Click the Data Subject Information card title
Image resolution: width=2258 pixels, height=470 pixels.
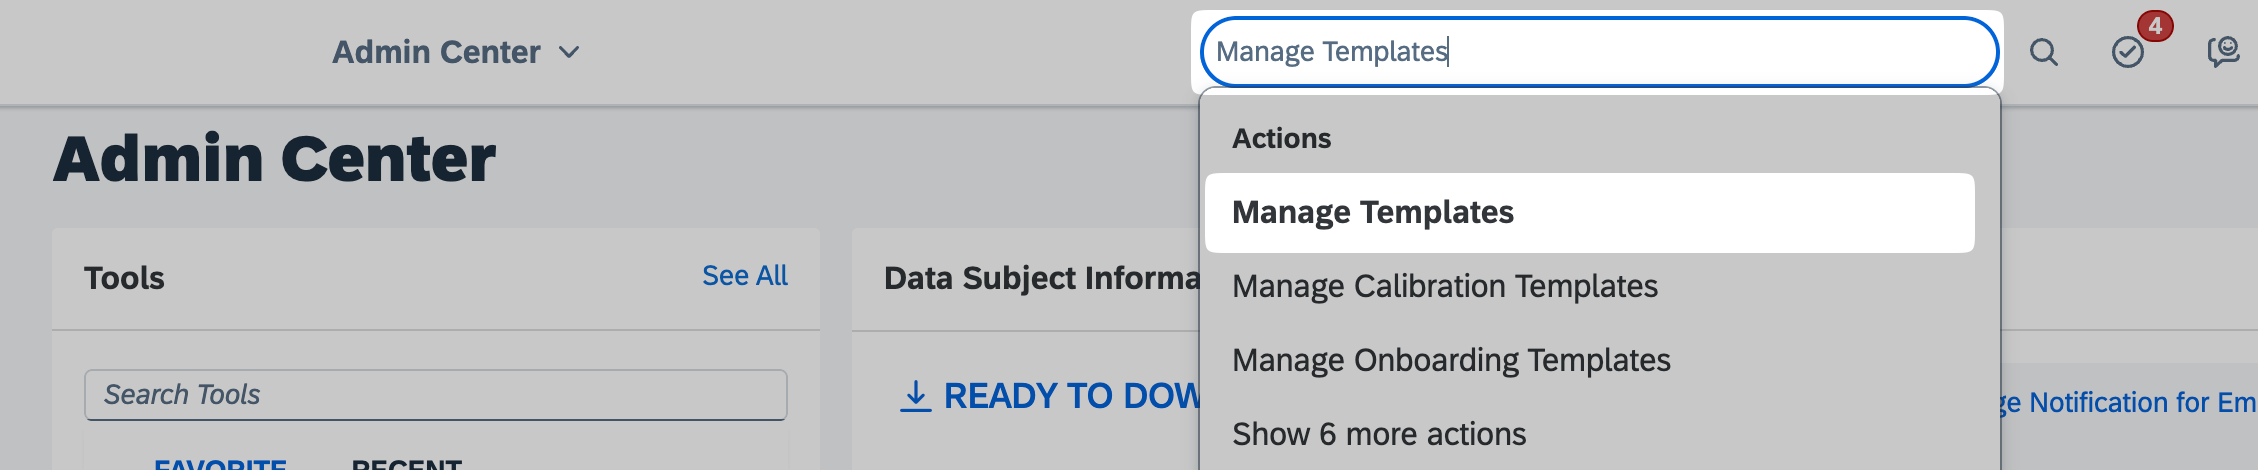coord(1041,278)
